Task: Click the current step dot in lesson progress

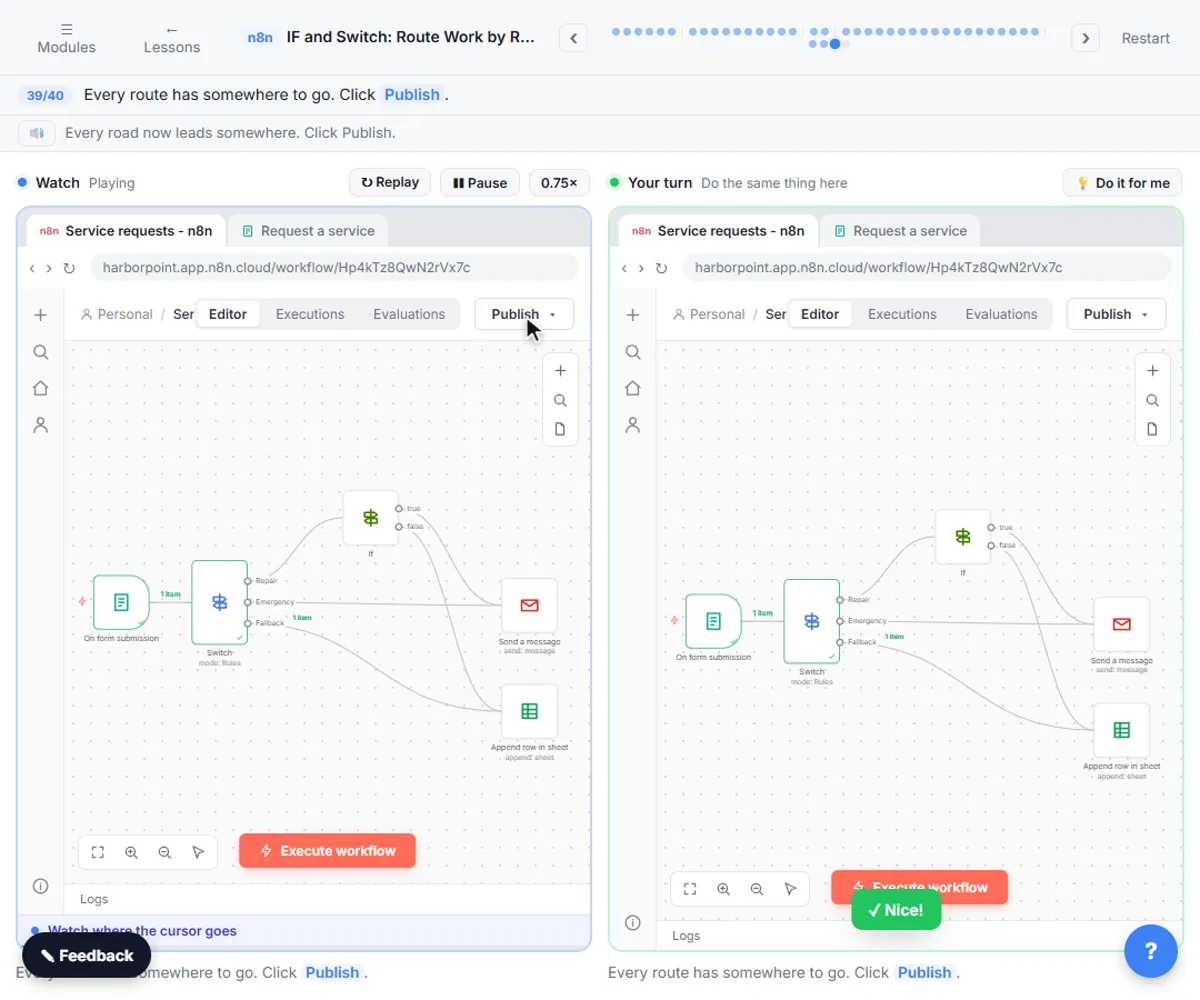Action: (x=835, y=44)
